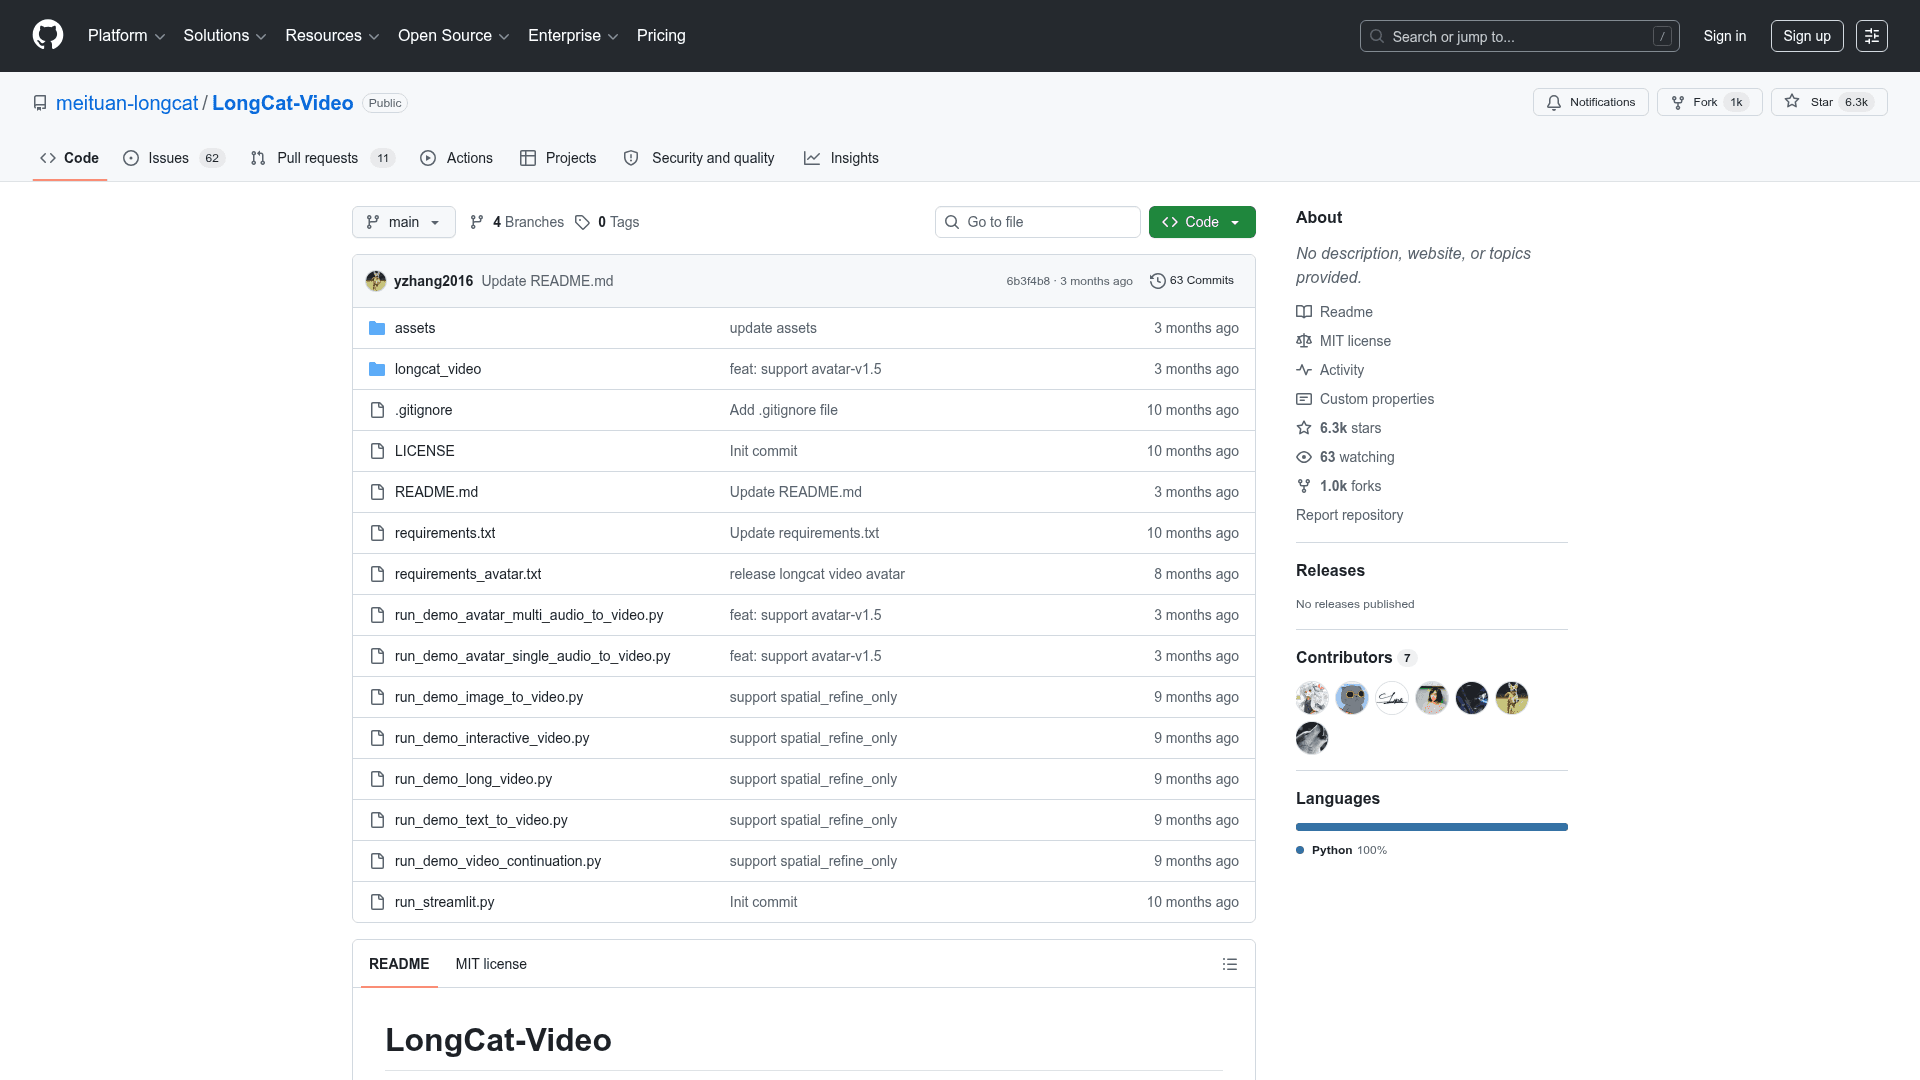Open the main branch selector dropdown
The image size is (1920, 1080).
point(404,222)
